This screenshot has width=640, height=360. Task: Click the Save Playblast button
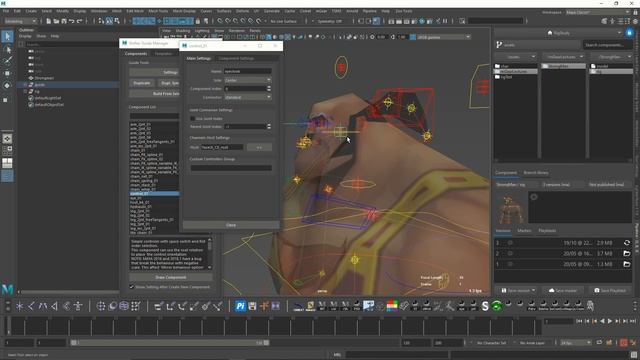tap(610, 290)
